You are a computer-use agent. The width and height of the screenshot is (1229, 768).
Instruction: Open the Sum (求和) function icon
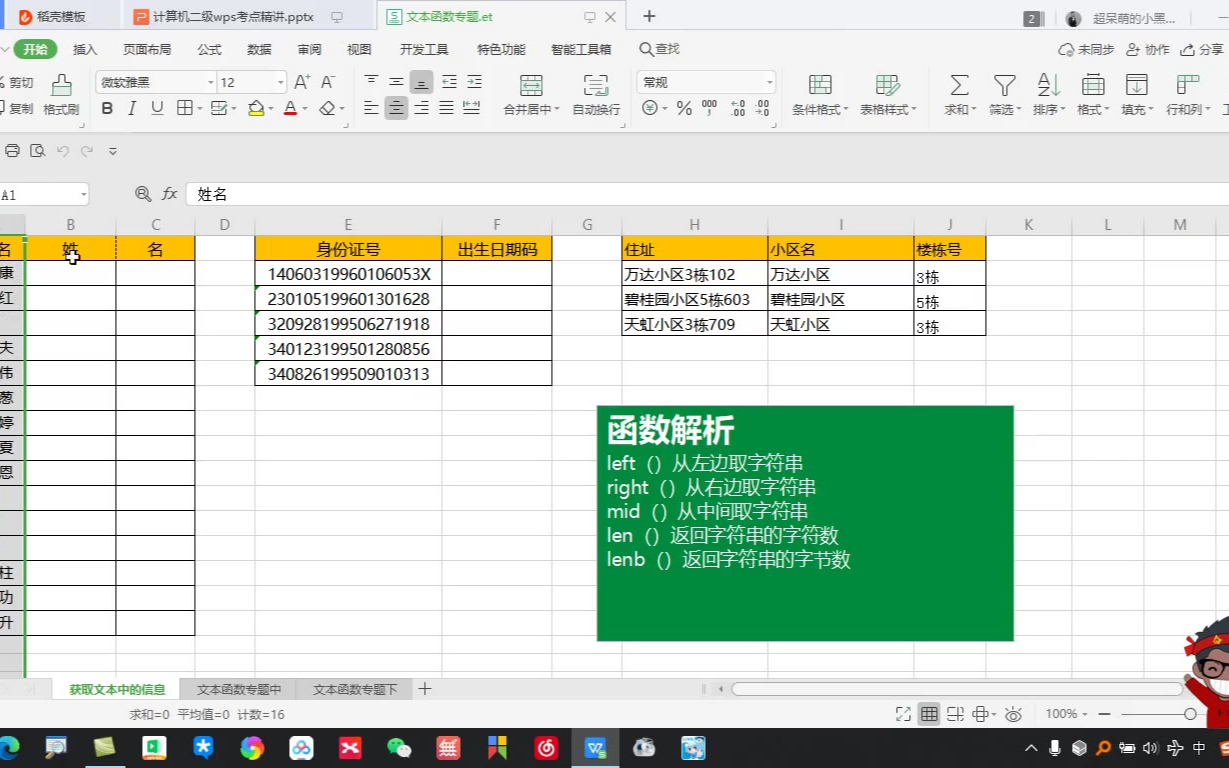[x=959, y=86]
